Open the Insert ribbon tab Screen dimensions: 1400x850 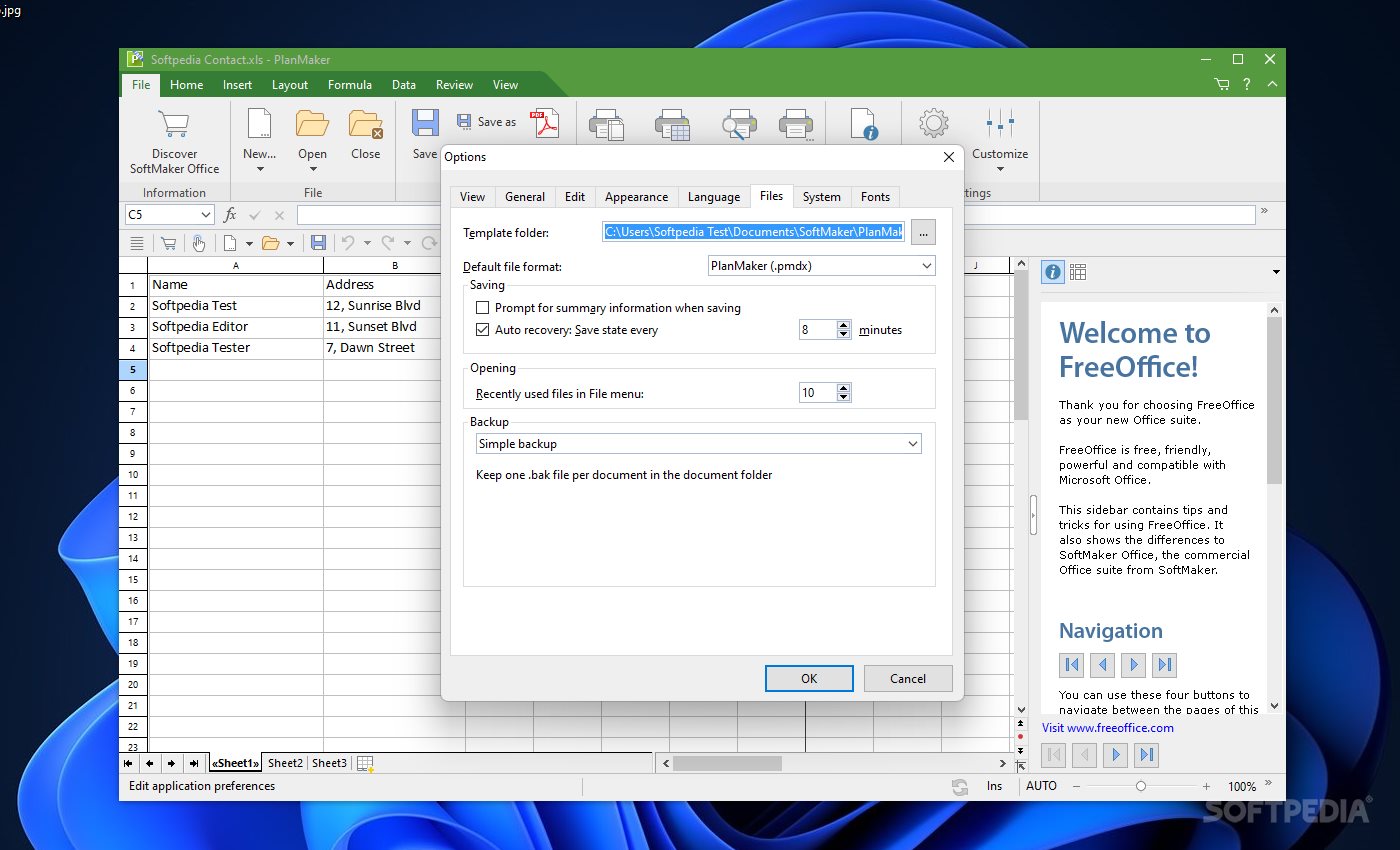pyautogui.click(x=237, y=85)
